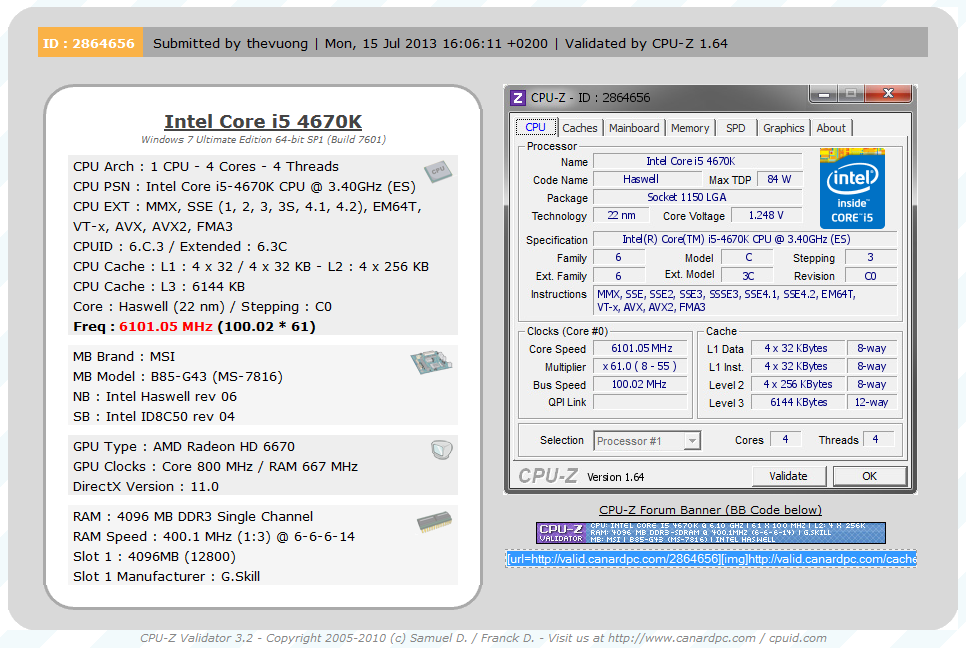Click the L1 Data value 4 x 32 KBytes
The image size is (966, 648).
pyautogui.click(x=796, y=348)
